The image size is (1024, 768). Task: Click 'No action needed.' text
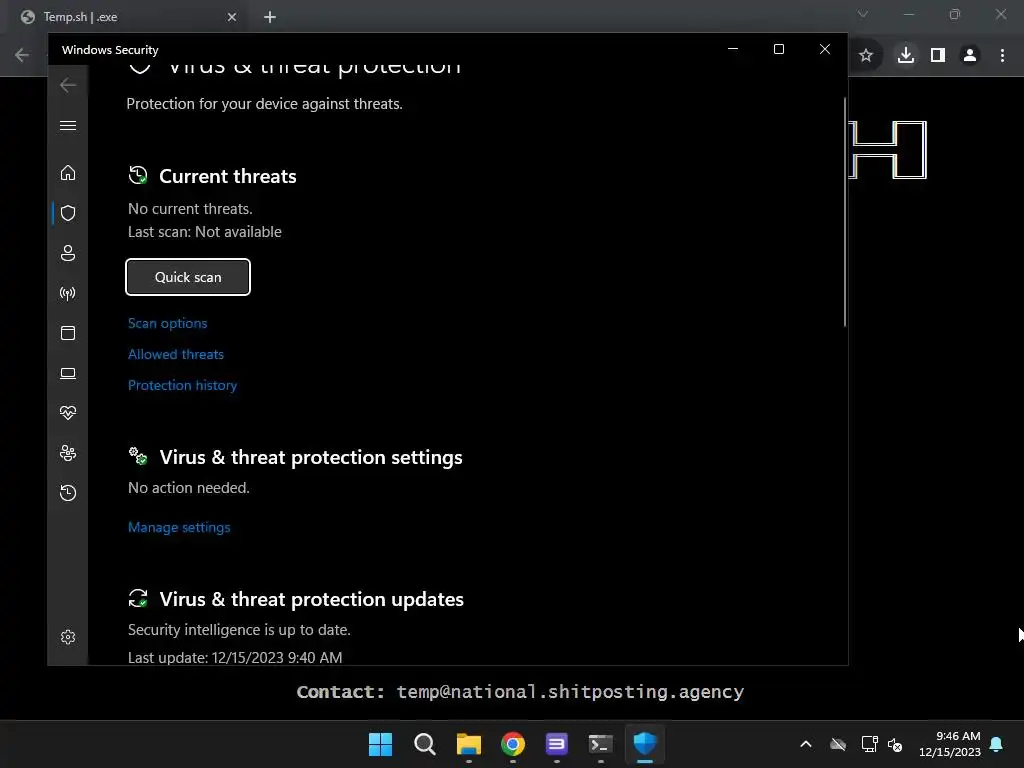189,488
